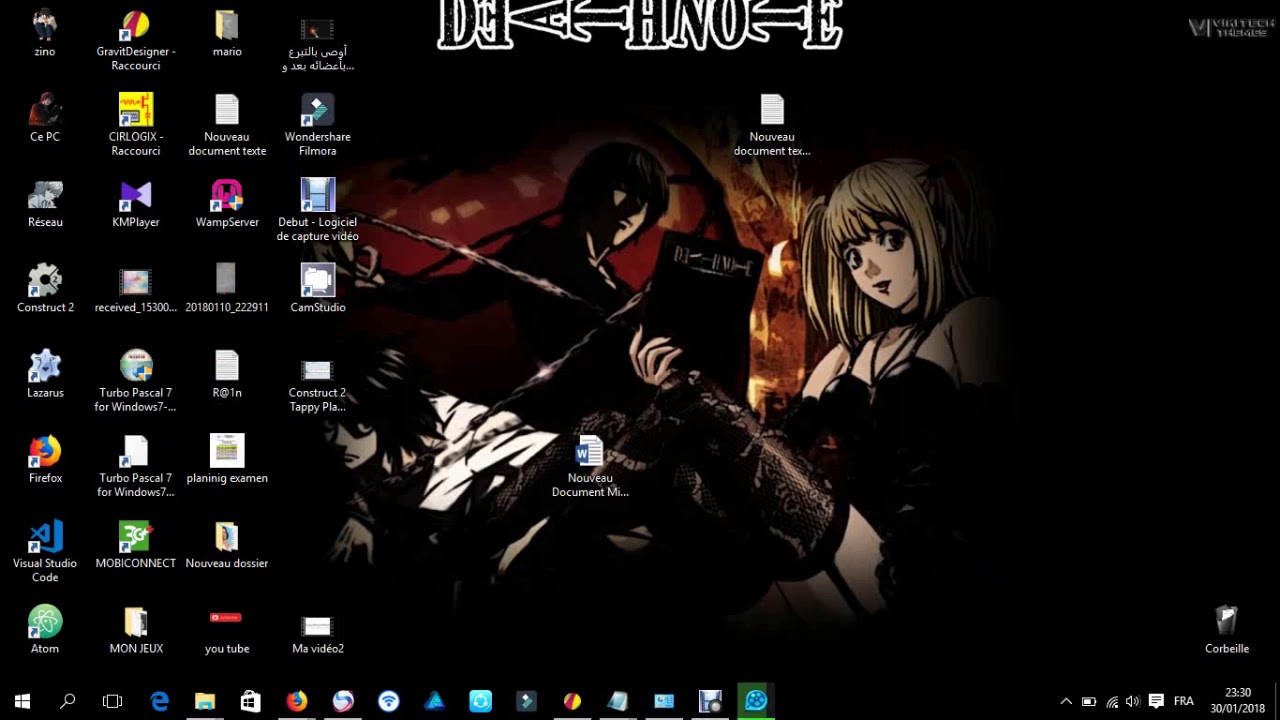Click the highlighted film-reel taskbar app
Image resolution: width=1280 pixels, height=720 pixels.
pos(756,701)
